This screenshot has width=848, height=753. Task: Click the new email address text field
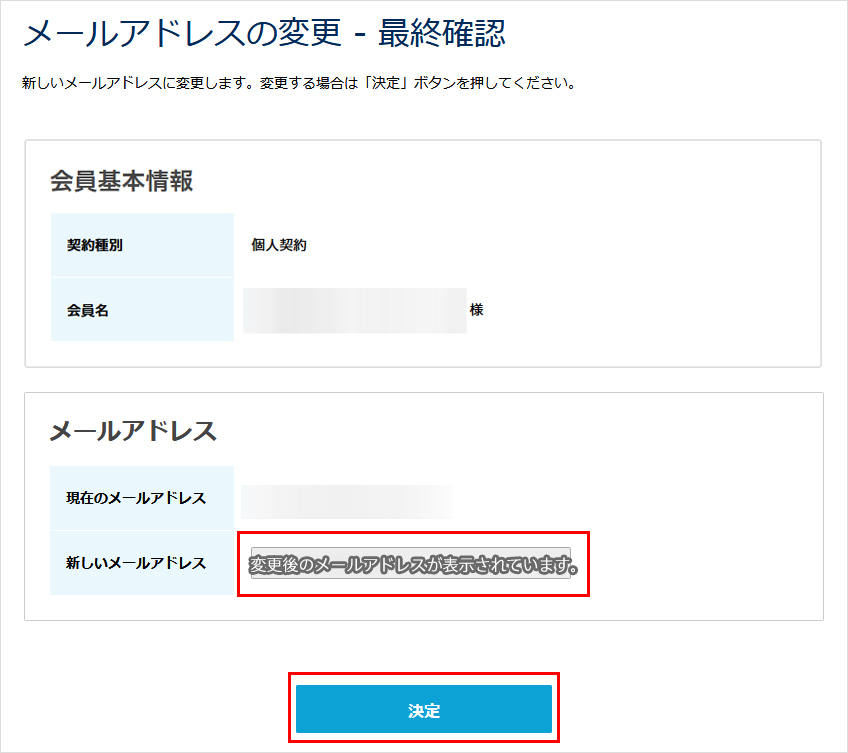point(410,564)
